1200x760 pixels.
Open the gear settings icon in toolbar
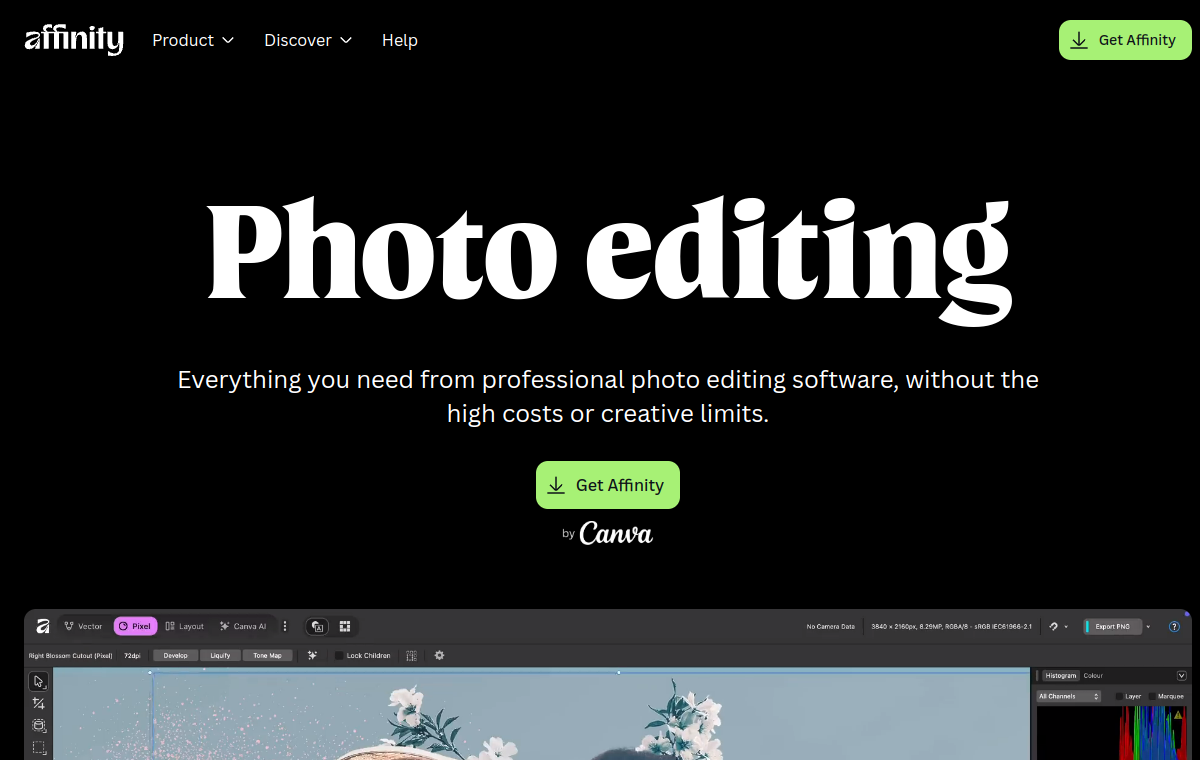tap(439, 656)
